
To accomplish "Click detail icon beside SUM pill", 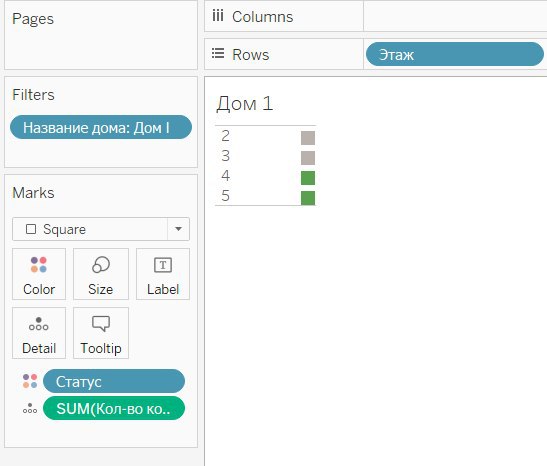I will (x=30, y=408).
